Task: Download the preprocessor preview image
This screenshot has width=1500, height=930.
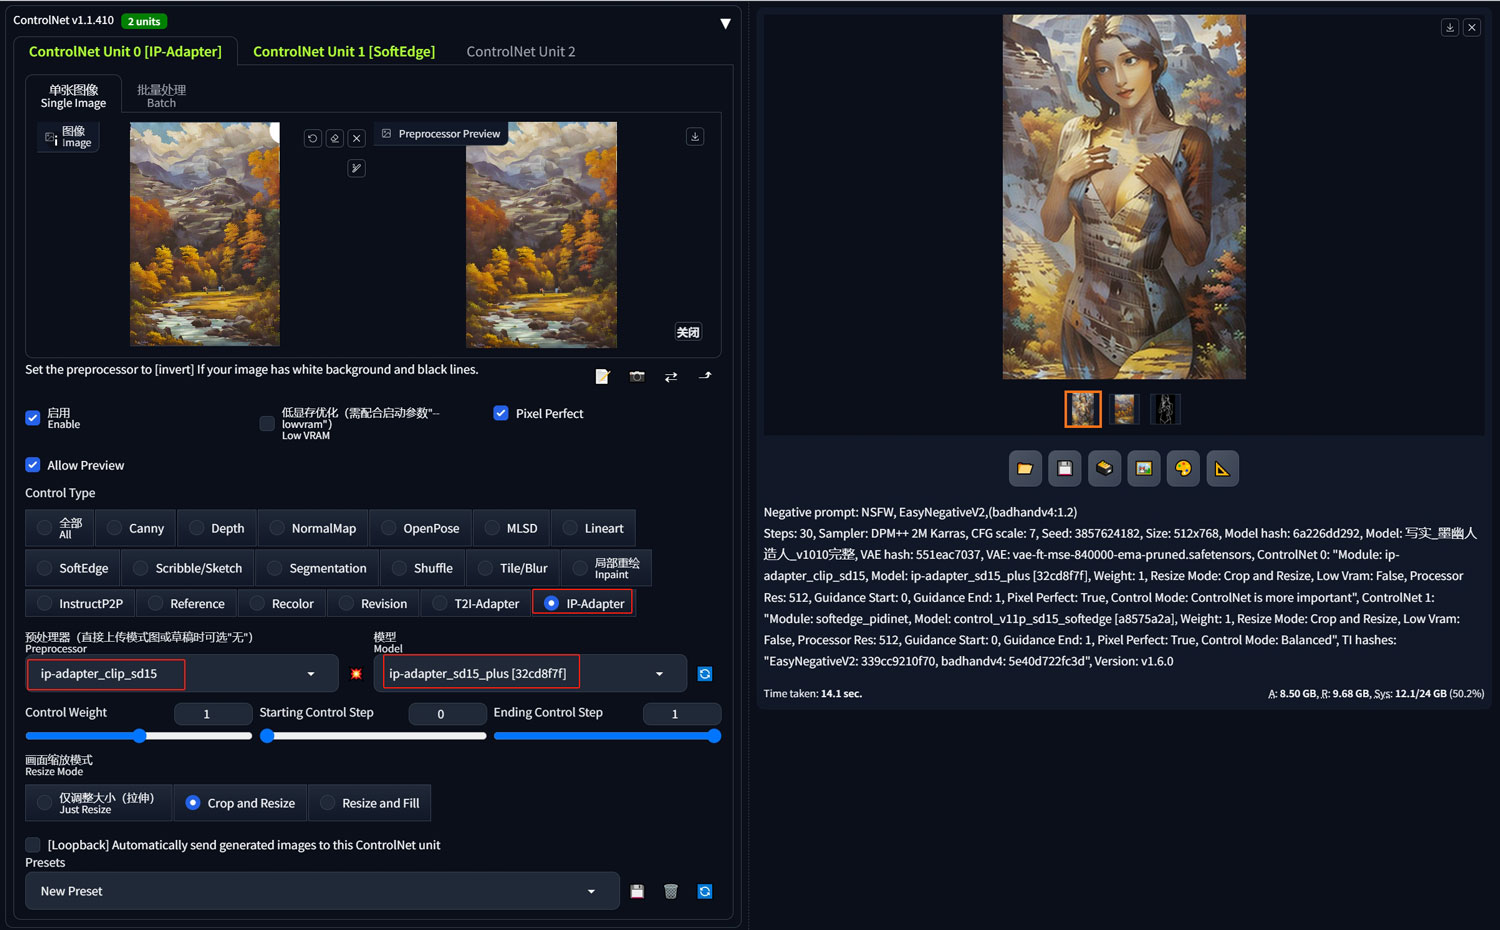Action: (695, 136)
